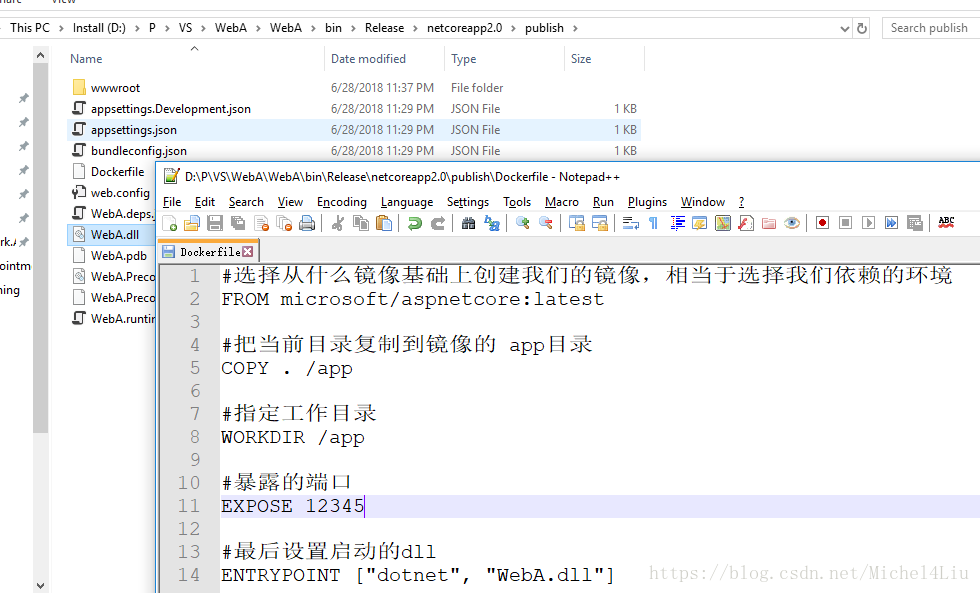Expand the chevron after bin breadcrumb

(x=353, y=28)
